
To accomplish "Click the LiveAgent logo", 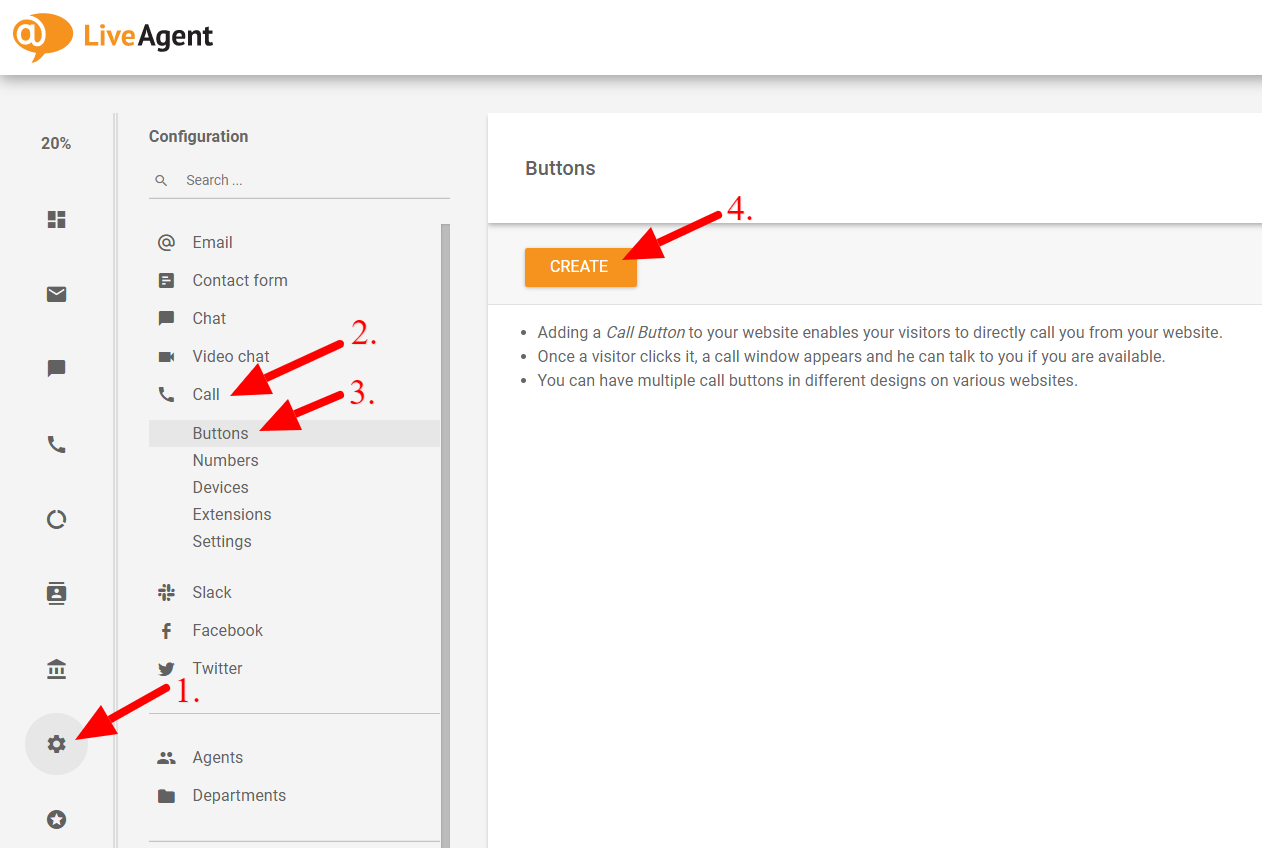I will pyautogui.click(x=113, y=37).
